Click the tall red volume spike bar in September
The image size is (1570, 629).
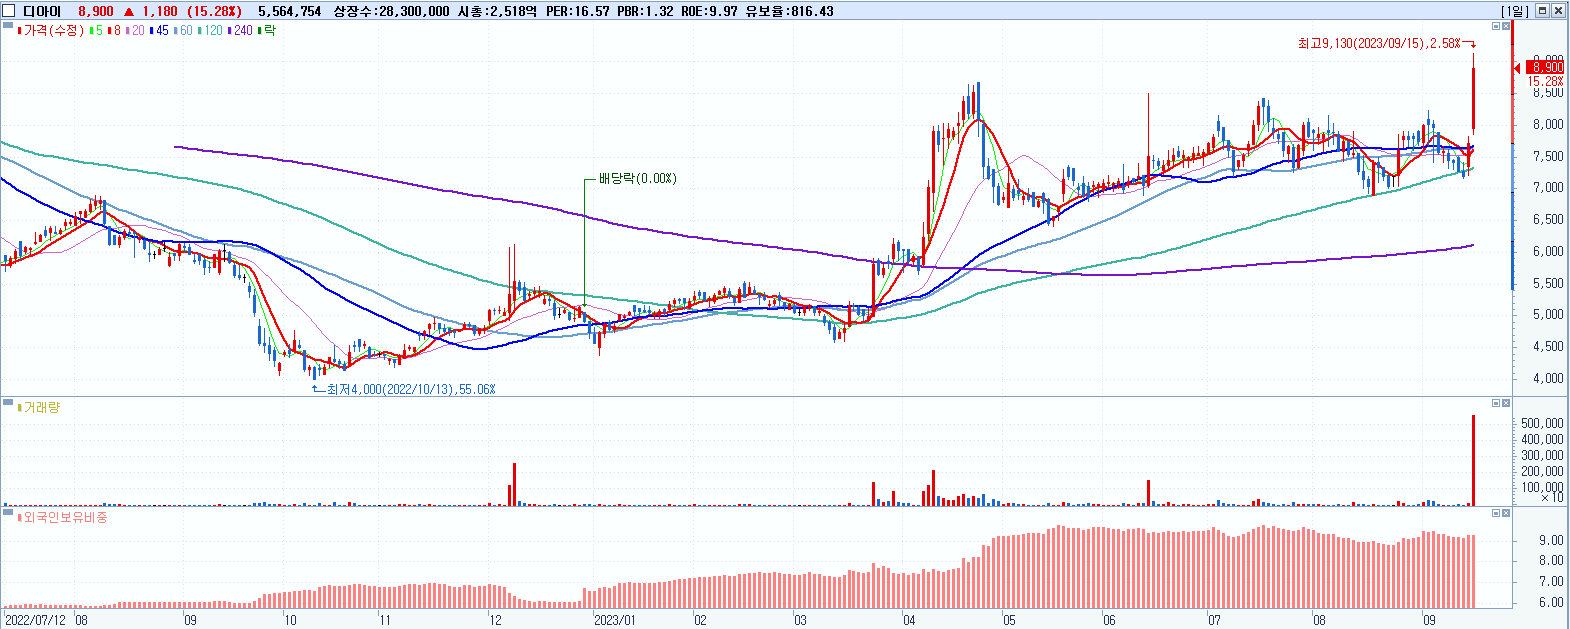[x=1473, y=460]
